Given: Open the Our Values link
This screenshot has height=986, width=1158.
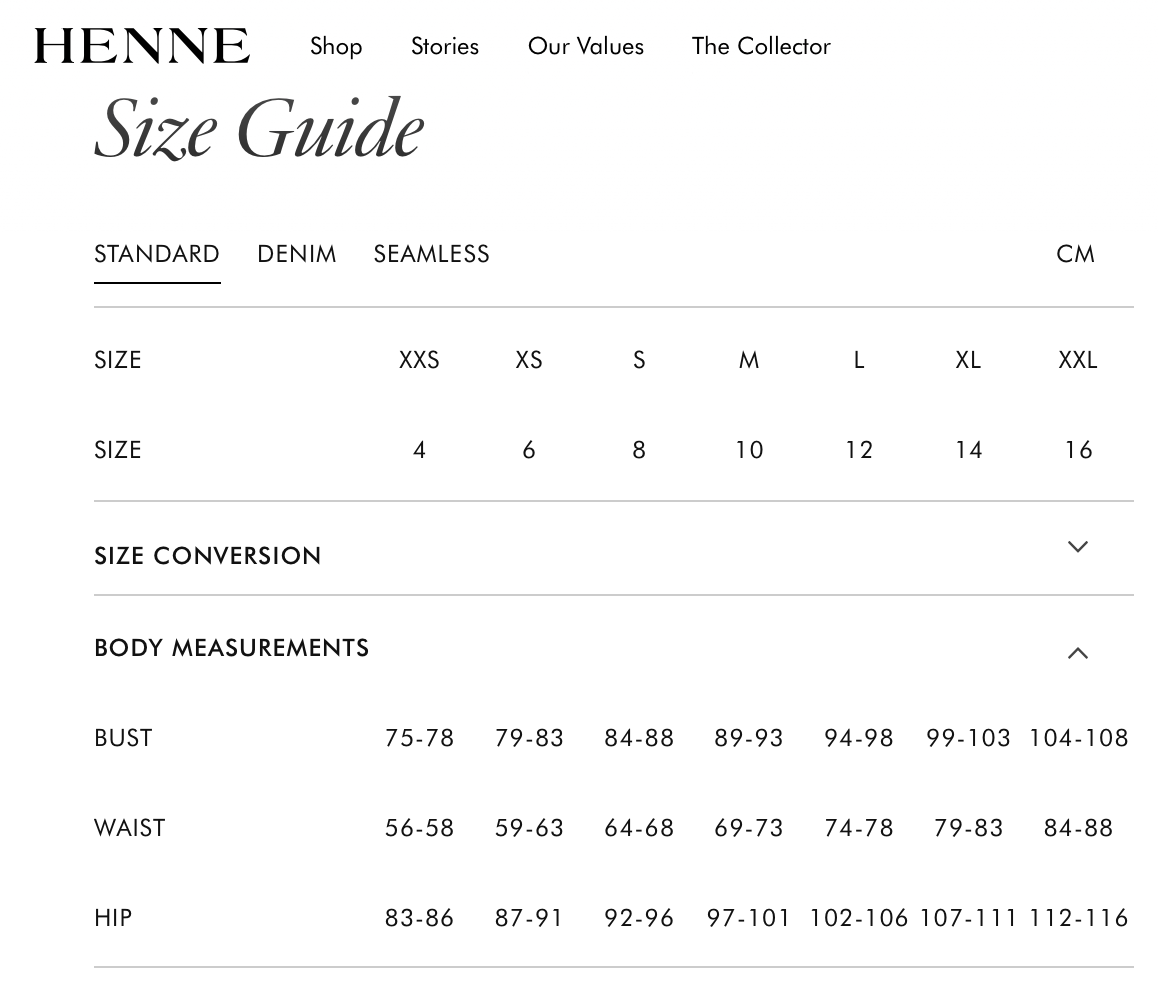Looking at the screenshot, I should coord(586,46).
